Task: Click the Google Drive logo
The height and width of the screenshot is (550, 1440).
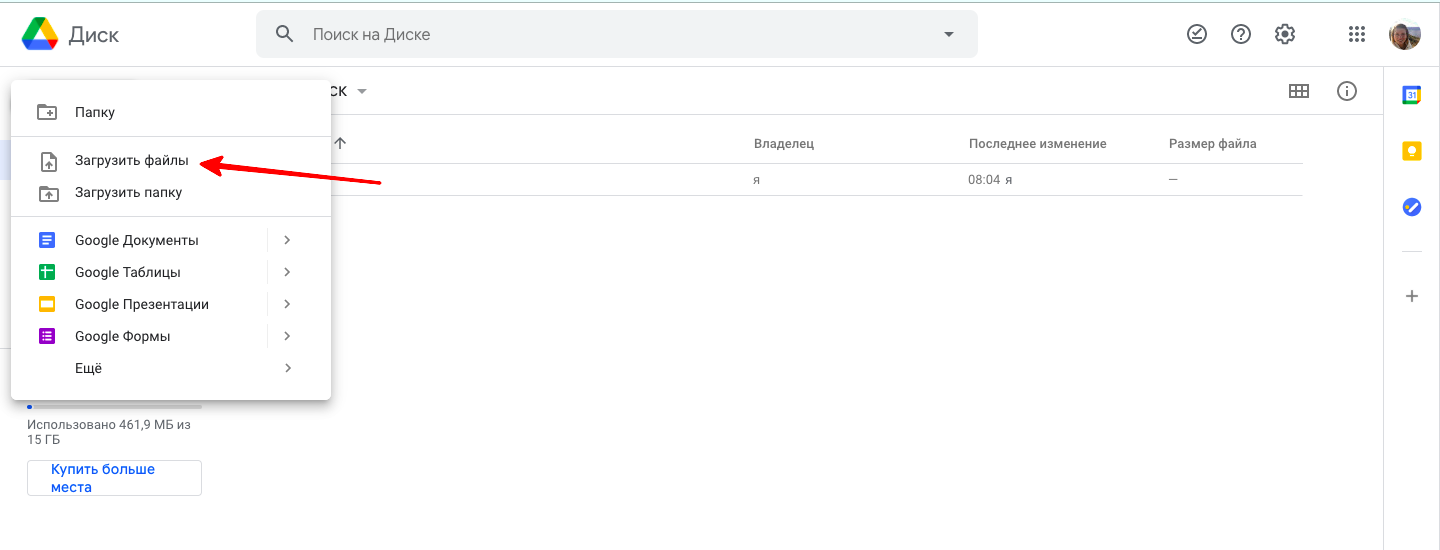Action: pos(40,34)
